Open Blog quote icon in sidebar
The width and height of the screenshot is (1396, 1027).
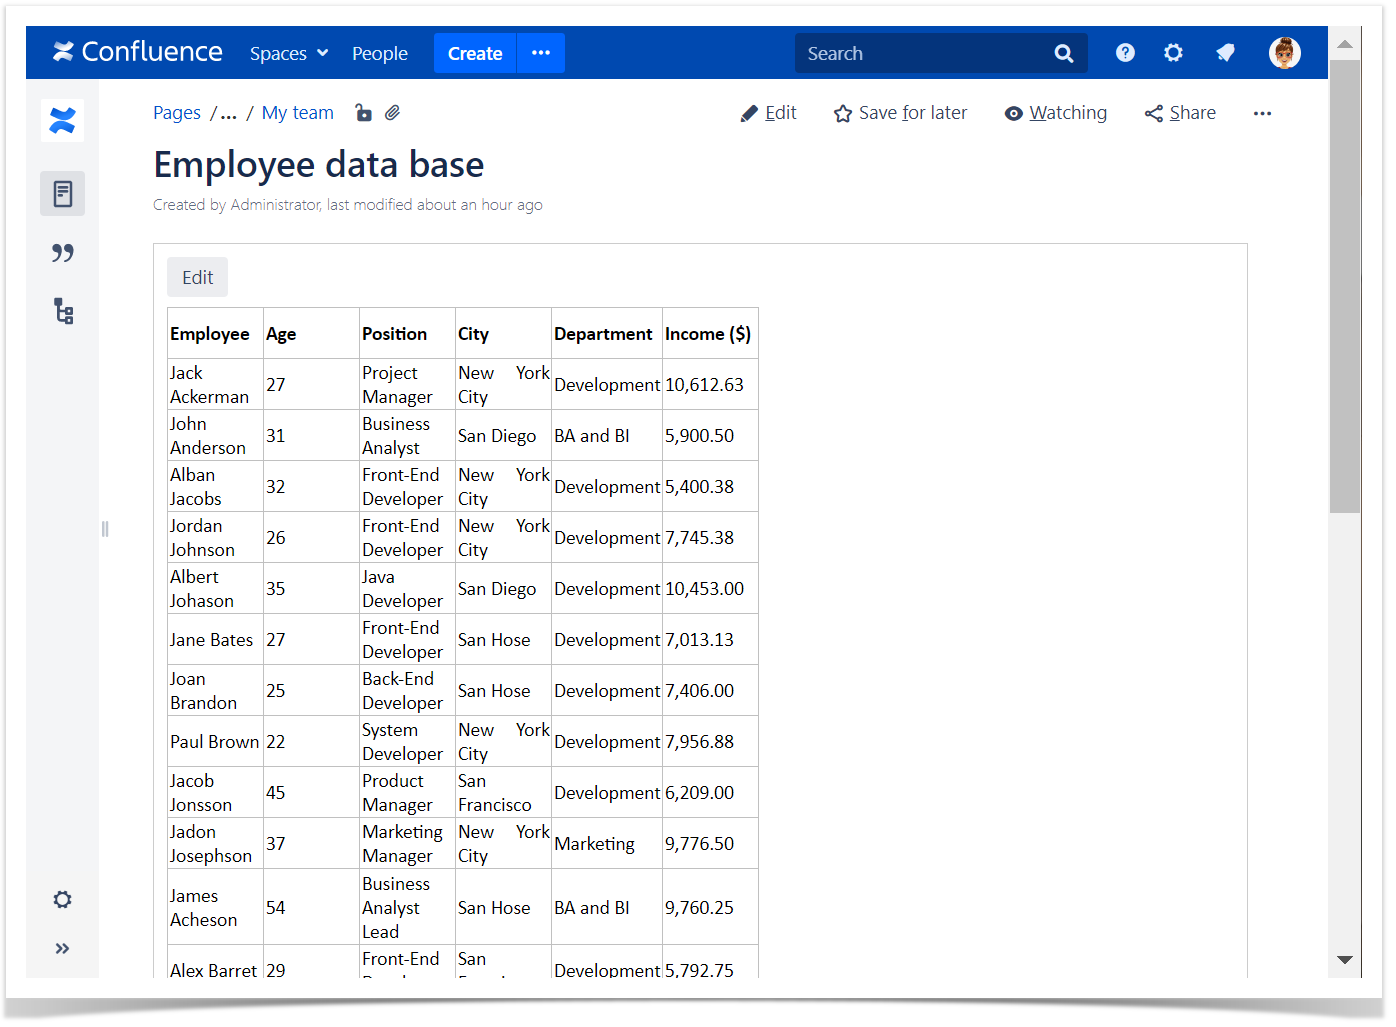coord(63,253)
